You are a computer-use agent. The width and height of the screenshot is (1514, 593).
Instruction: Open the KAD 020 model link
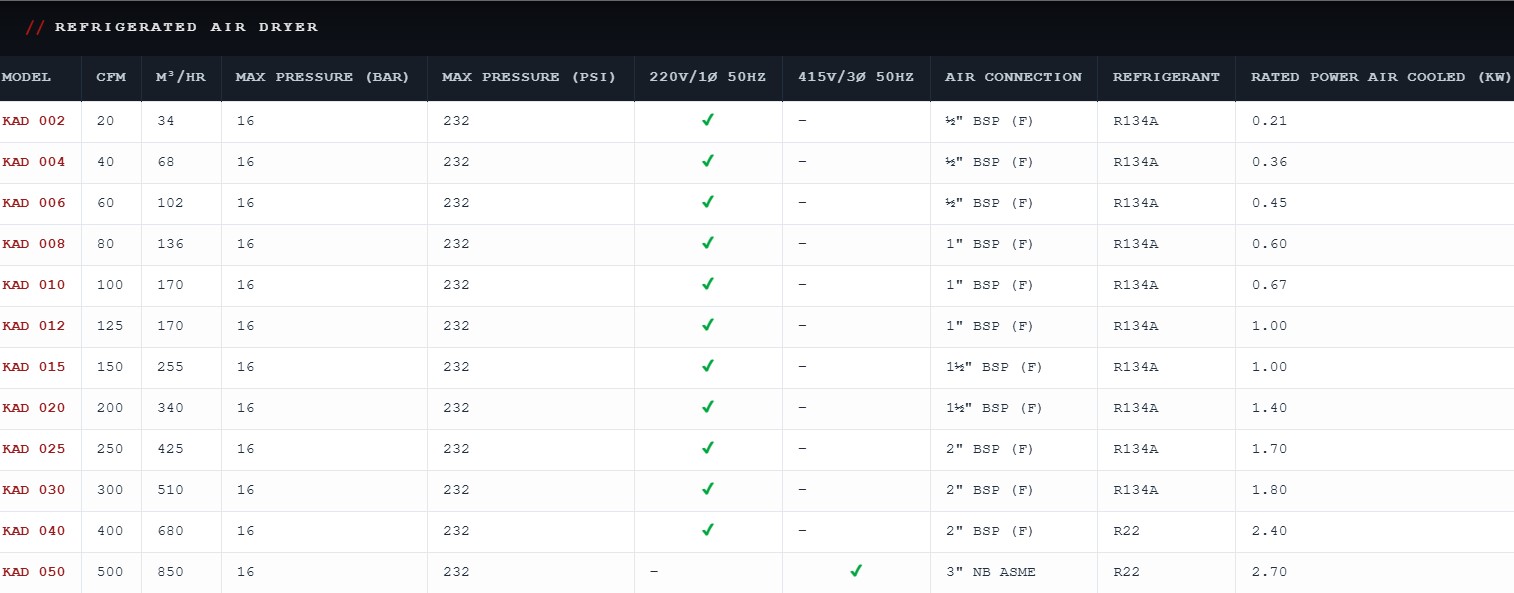pos(34,408)
